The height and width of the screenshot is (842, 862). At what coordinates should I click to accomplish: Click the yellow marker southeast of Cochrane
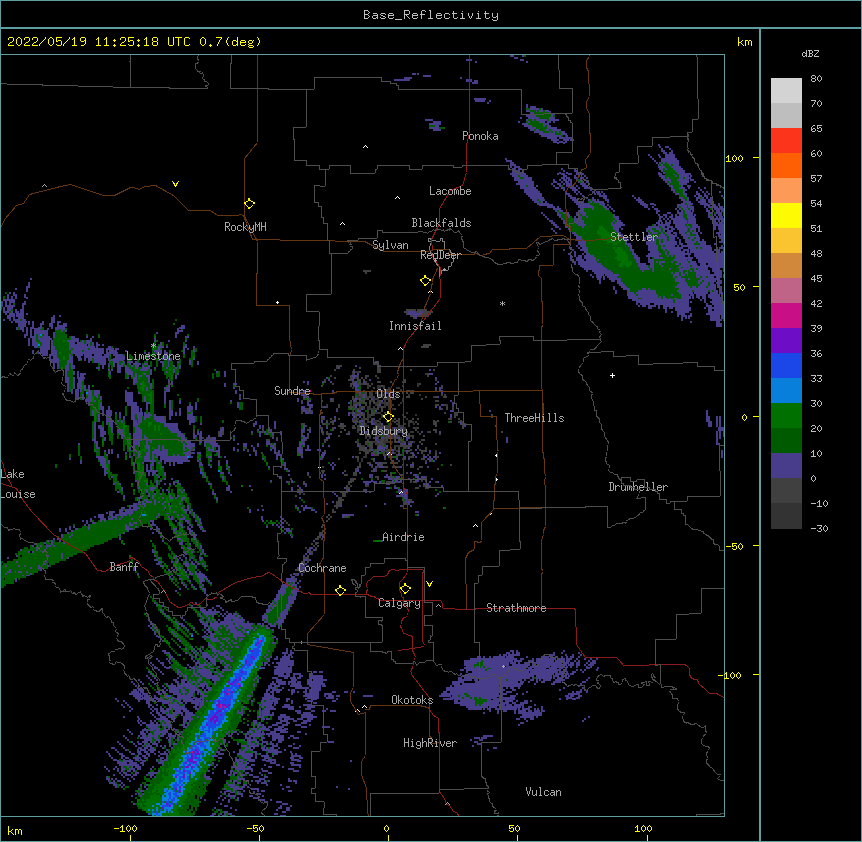coord(340,590)
